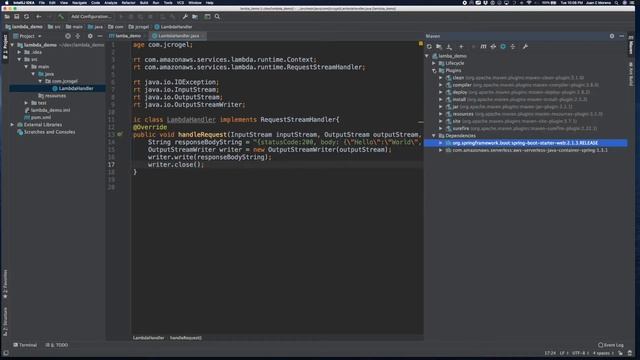Click the Back navigation arrow
The image size is (640, 360).
point(39,17)
